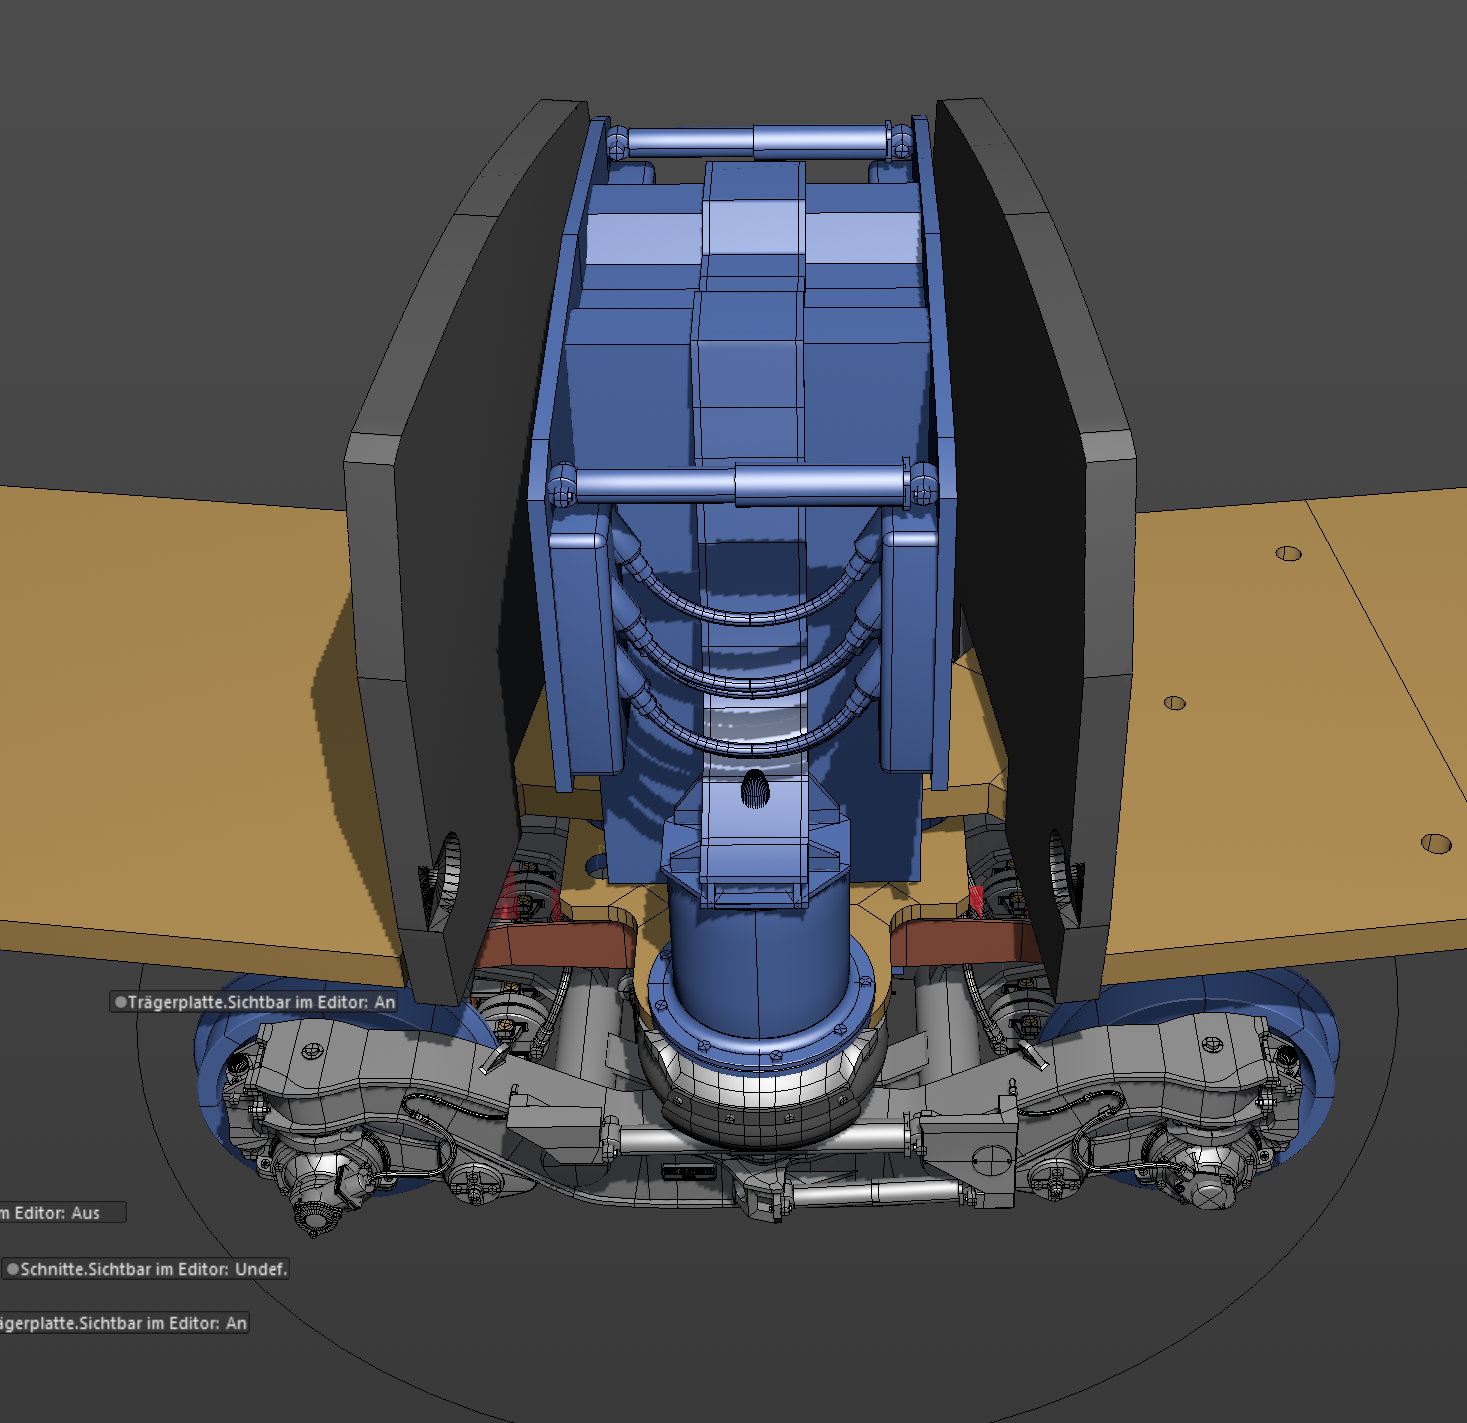
Task: Click the dark oval opening on blue housing
Action: pyautogui.click(x=756, y=790)
